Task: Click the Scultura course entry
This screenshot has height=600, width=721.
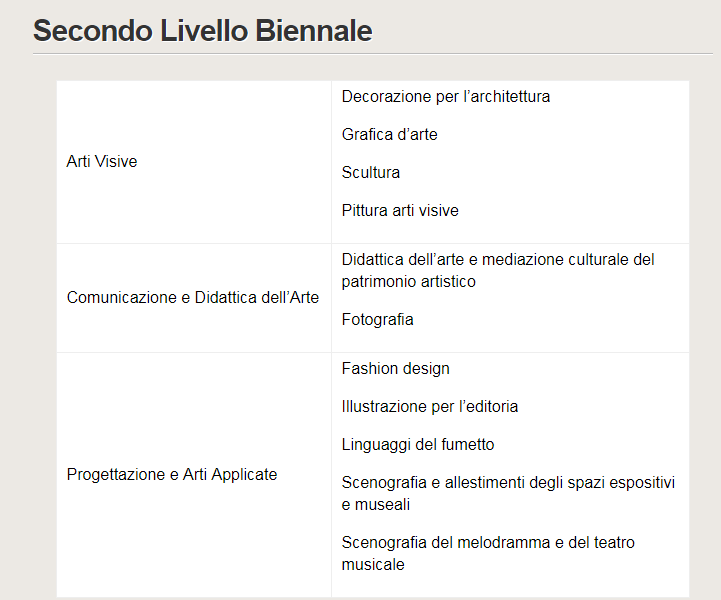Action: pyautogui.click(x=370, y=173)
